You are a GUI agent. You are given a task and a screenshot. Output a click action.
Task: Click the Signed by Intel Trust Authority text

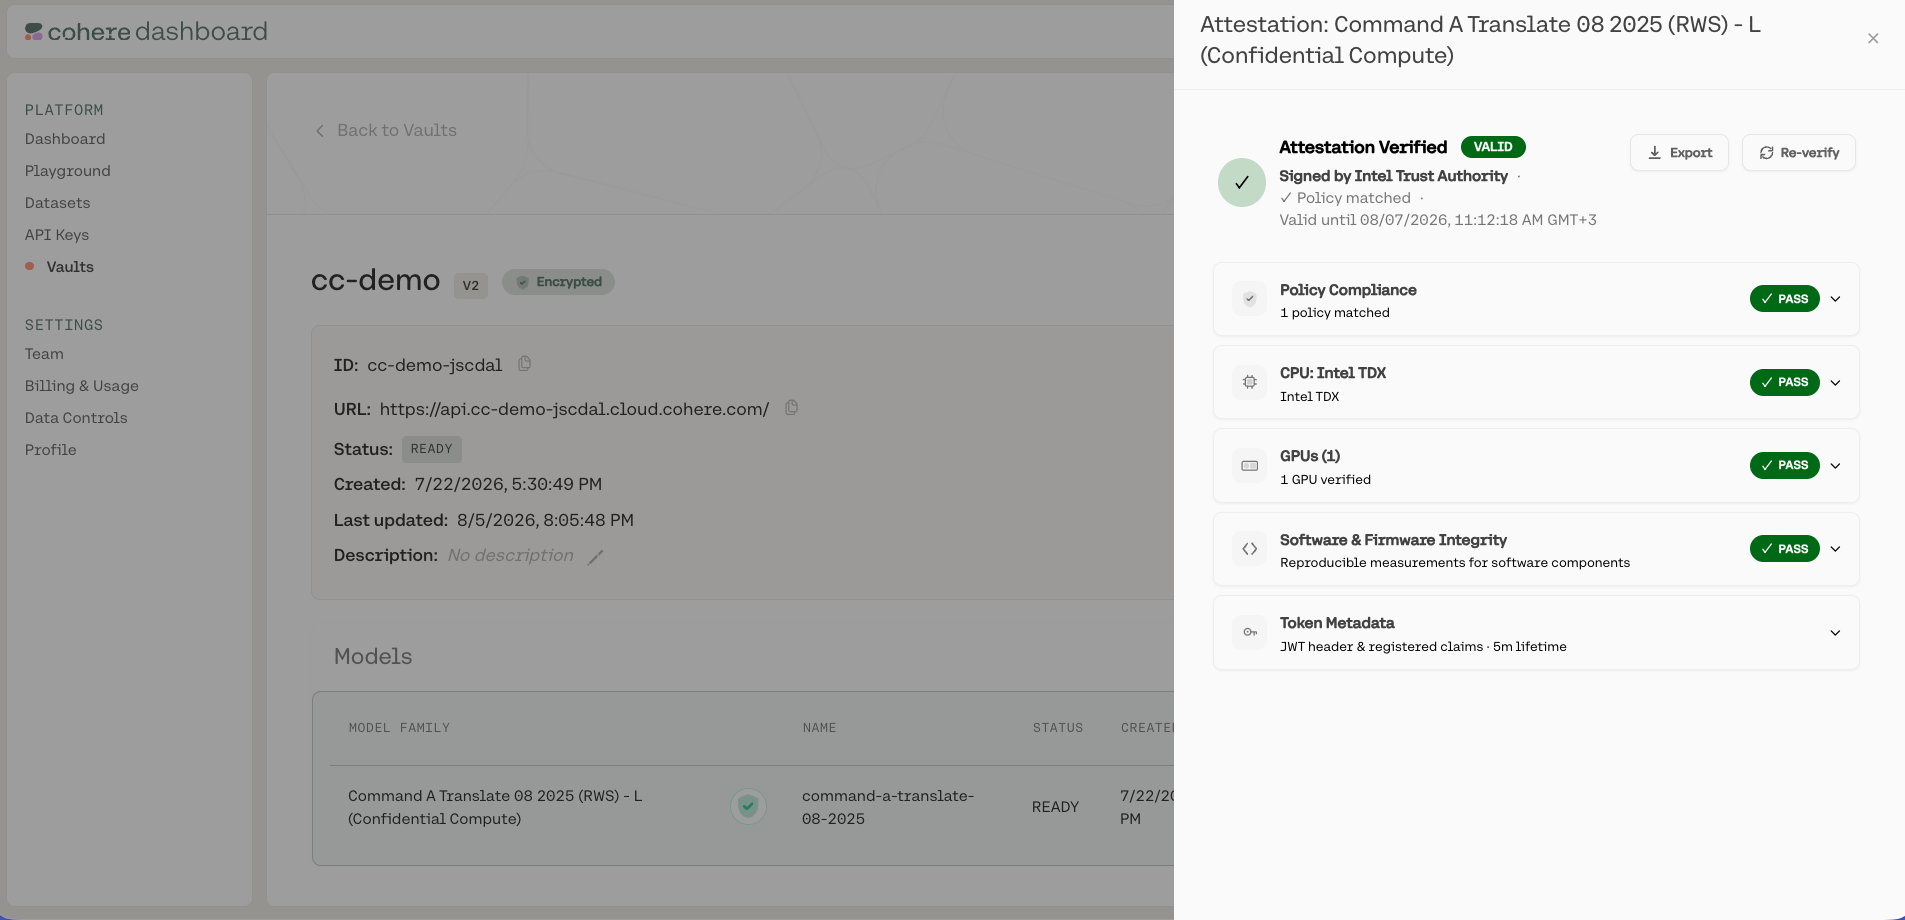pyautogui.click(x=1393, y=176)
